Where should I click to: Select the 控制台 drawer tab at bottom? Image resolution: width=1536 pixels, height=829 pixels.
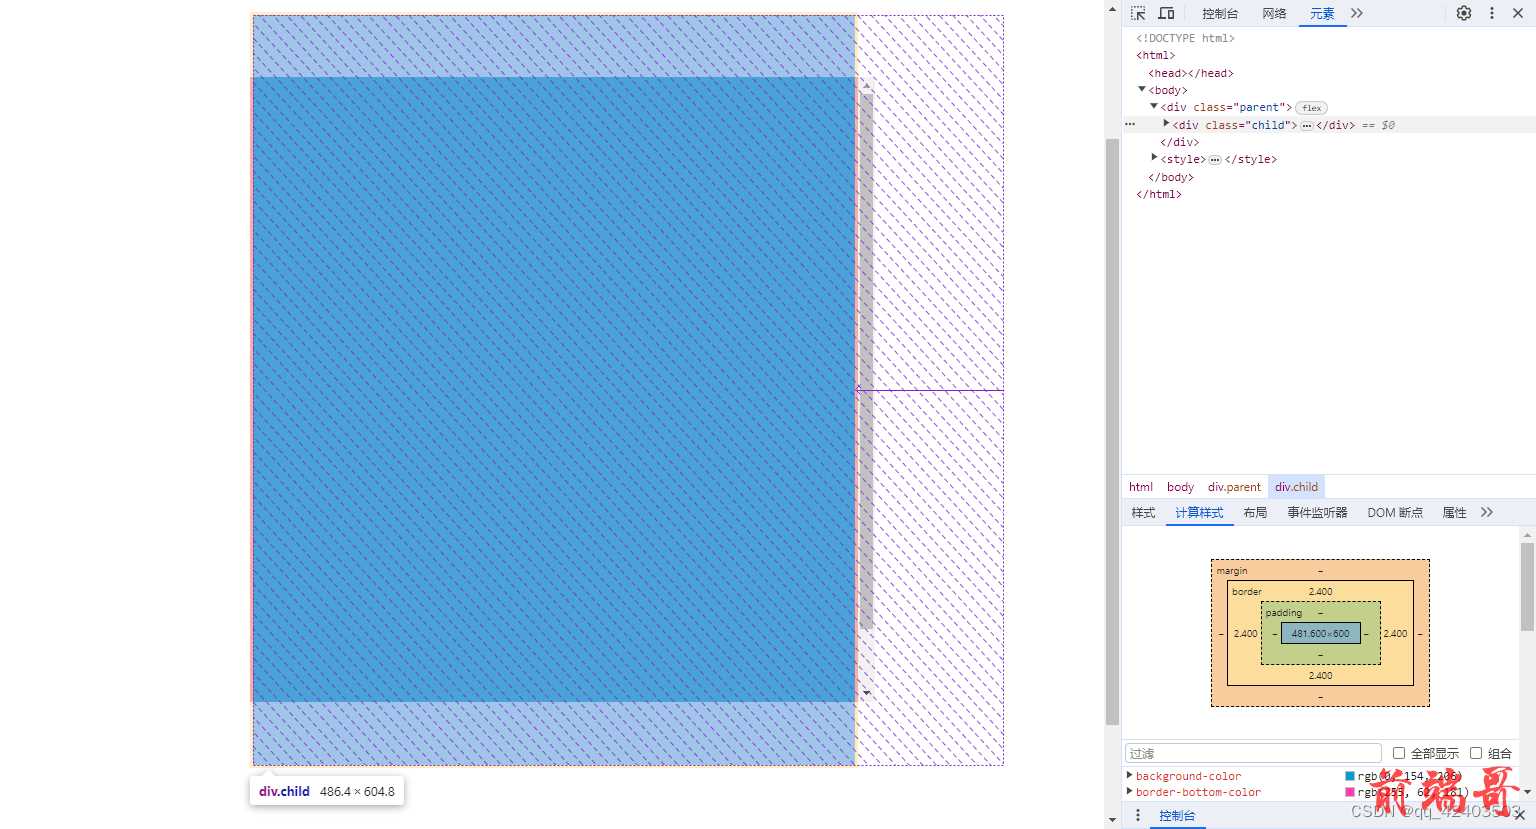pos(1177,816)
